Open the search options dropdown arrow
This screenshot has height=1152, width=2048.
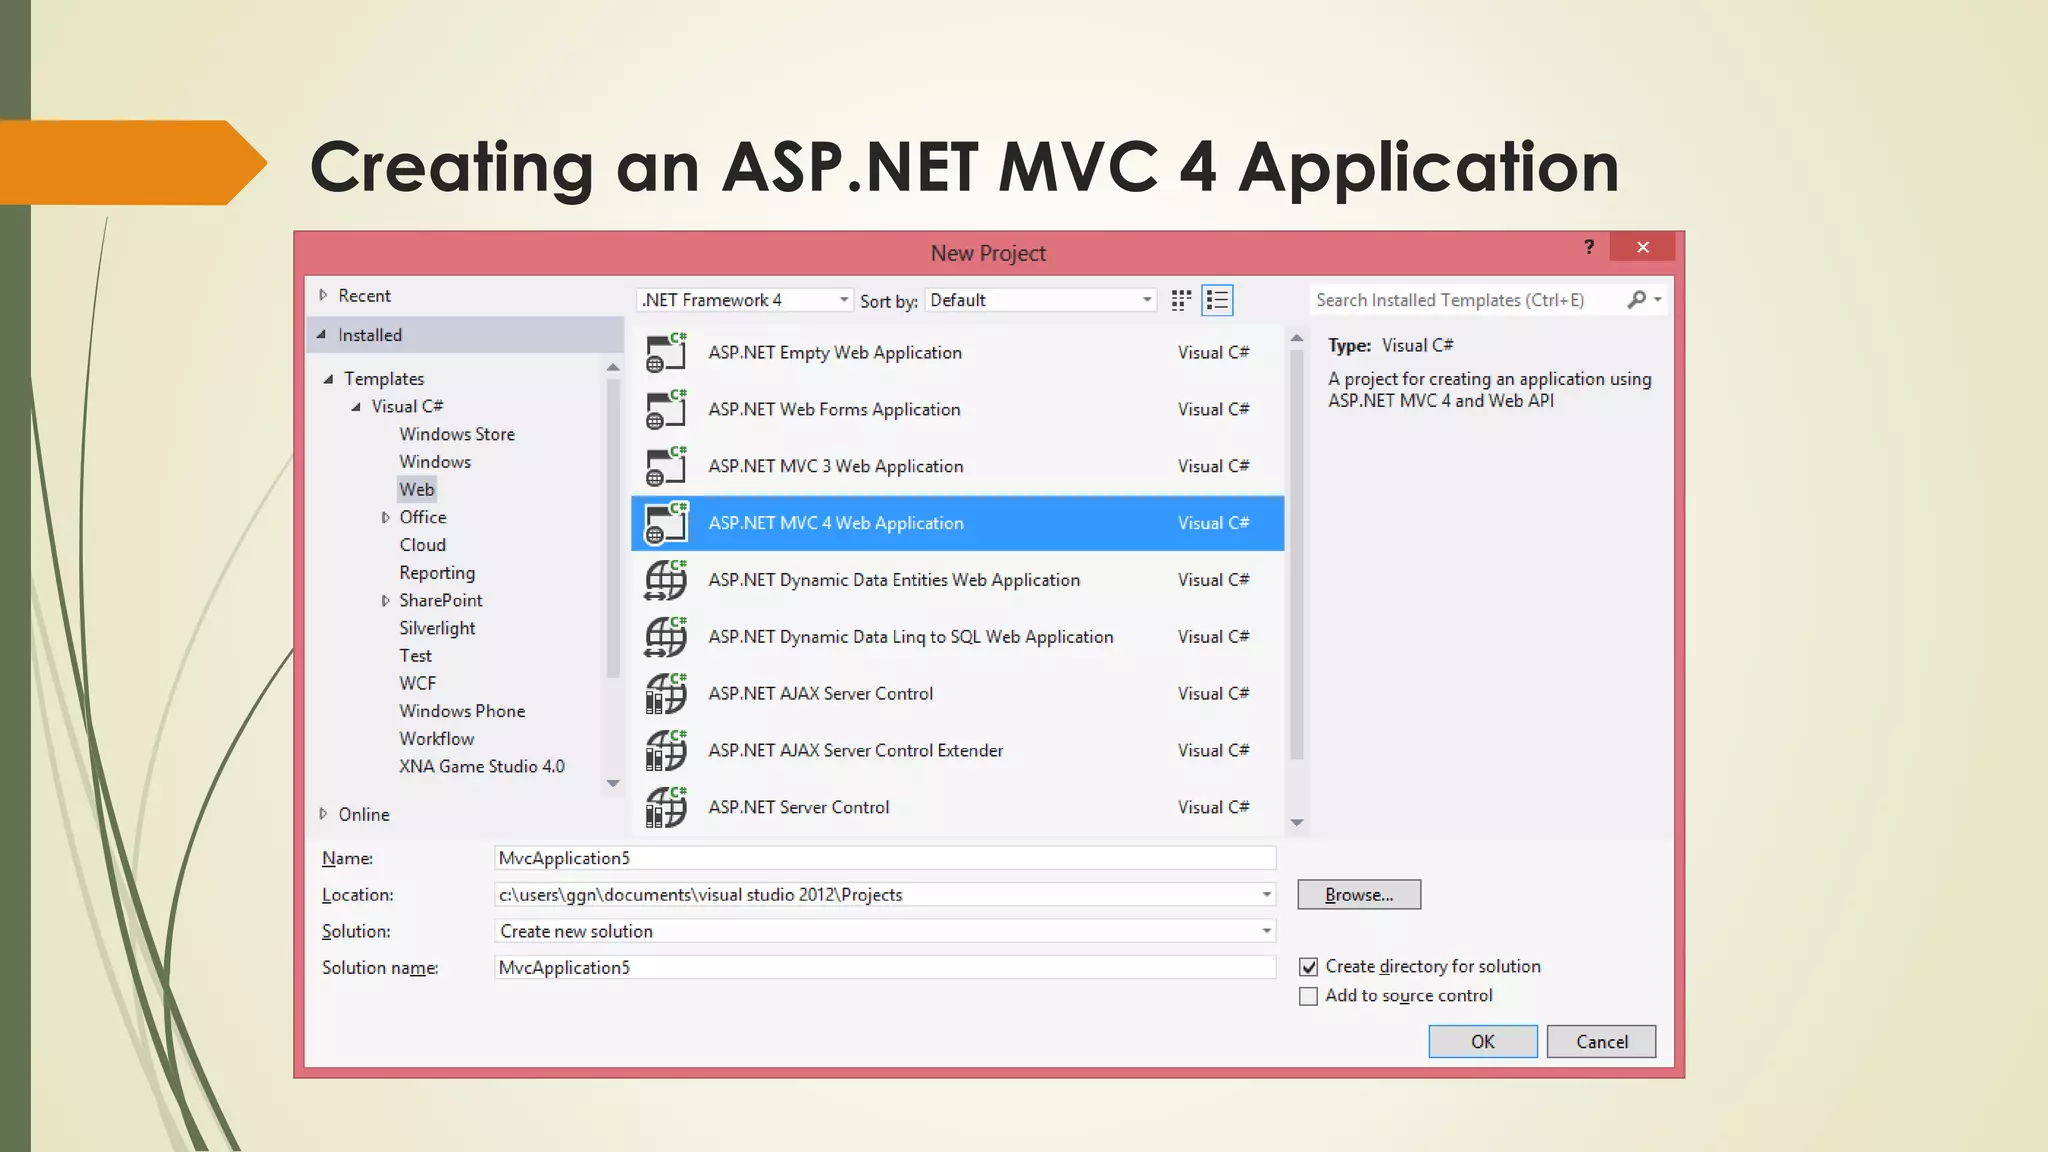(1657, 300)
